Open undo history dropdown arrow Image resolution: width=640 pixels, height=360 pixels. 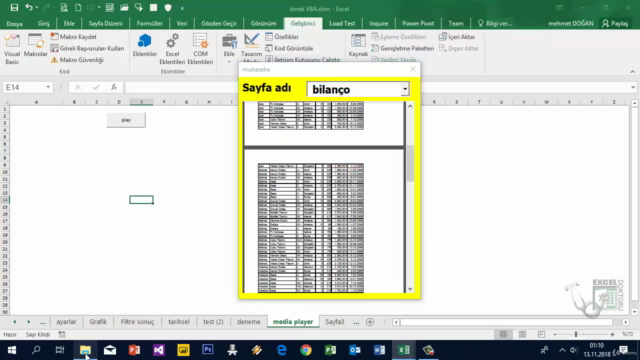coord(37,8)
